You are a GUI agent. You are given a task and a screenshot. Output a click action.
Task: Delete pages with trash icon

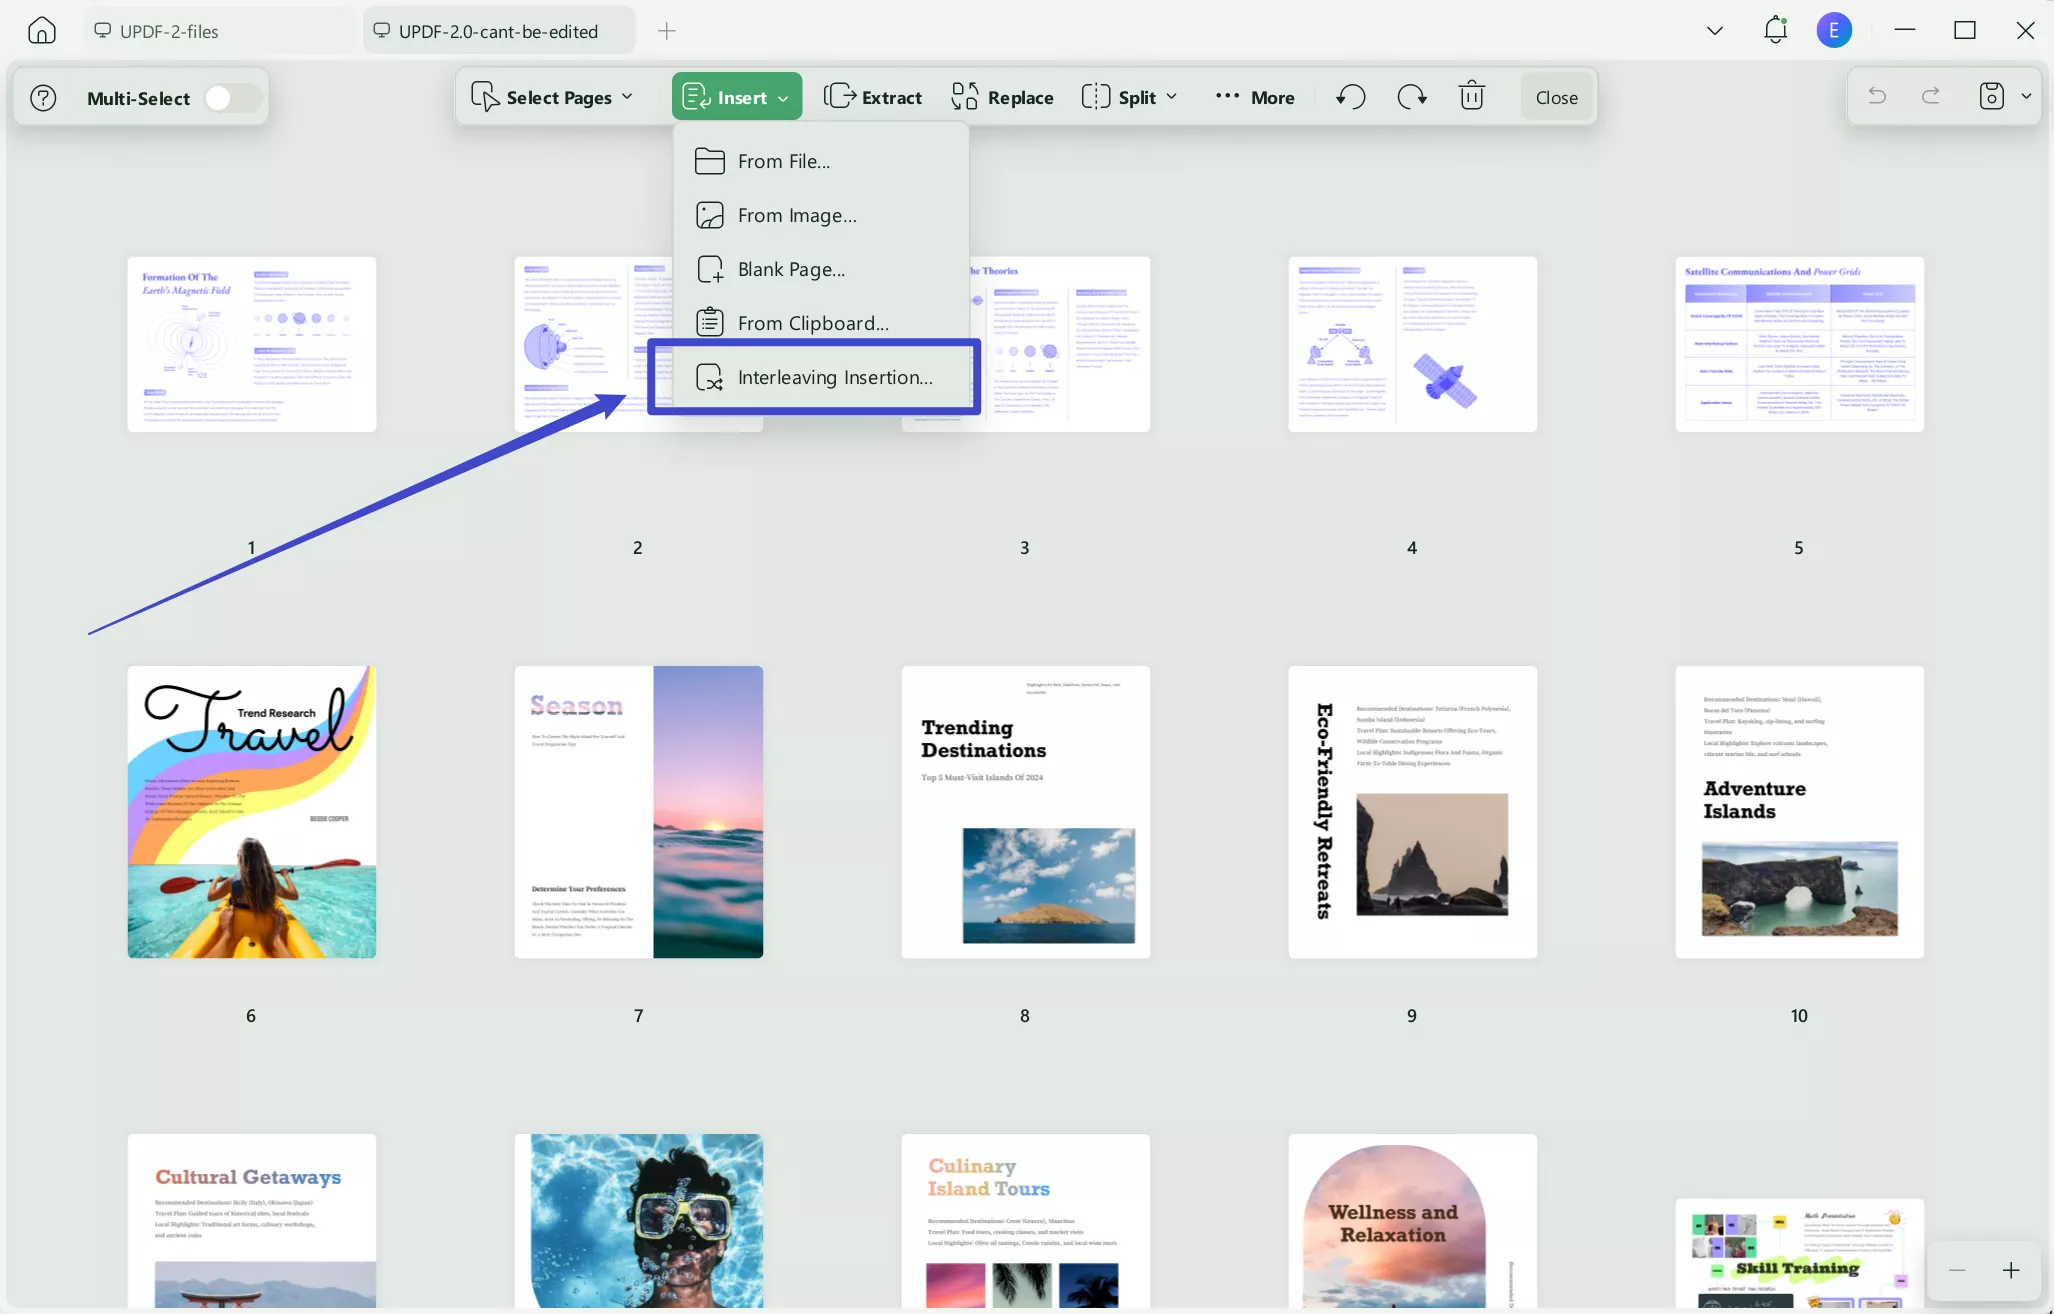(x=1471, y=97)
